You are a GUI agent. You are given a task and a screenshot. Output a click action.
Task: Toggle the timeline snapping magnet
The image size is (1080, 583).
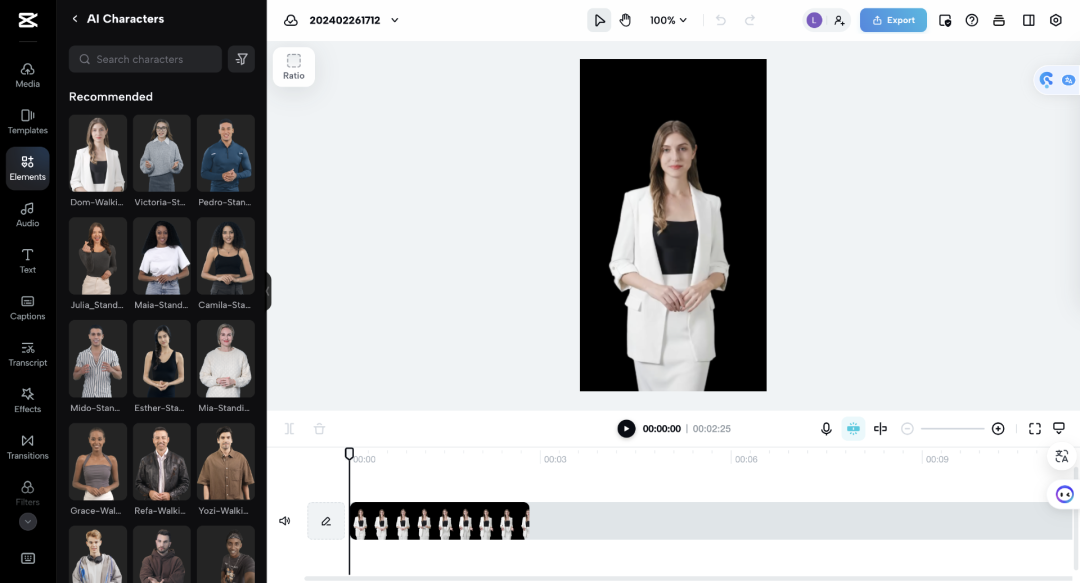[853, 429]
